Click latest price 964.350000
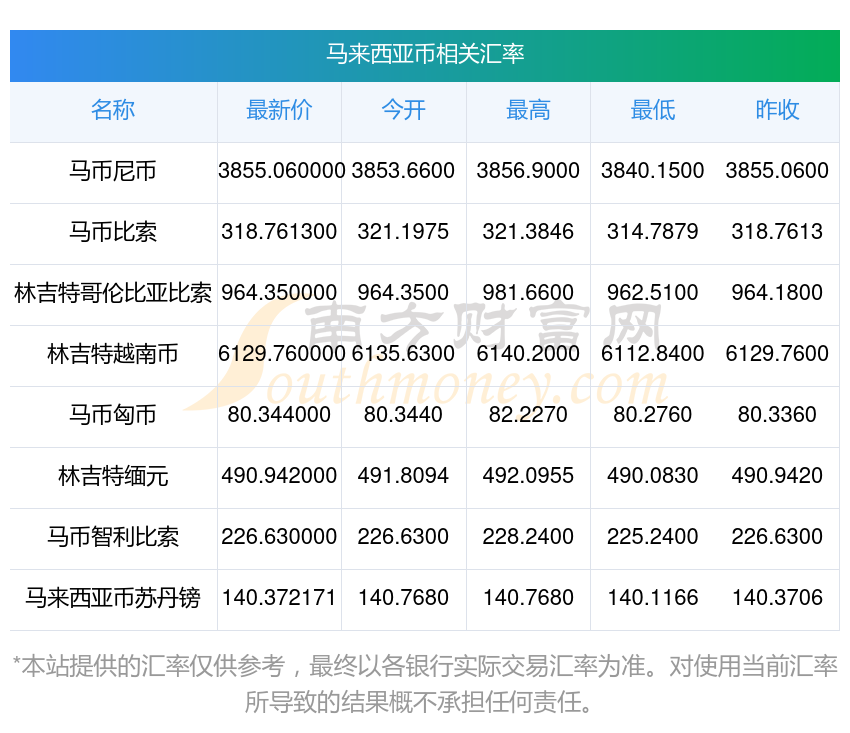 pos(279,293)
